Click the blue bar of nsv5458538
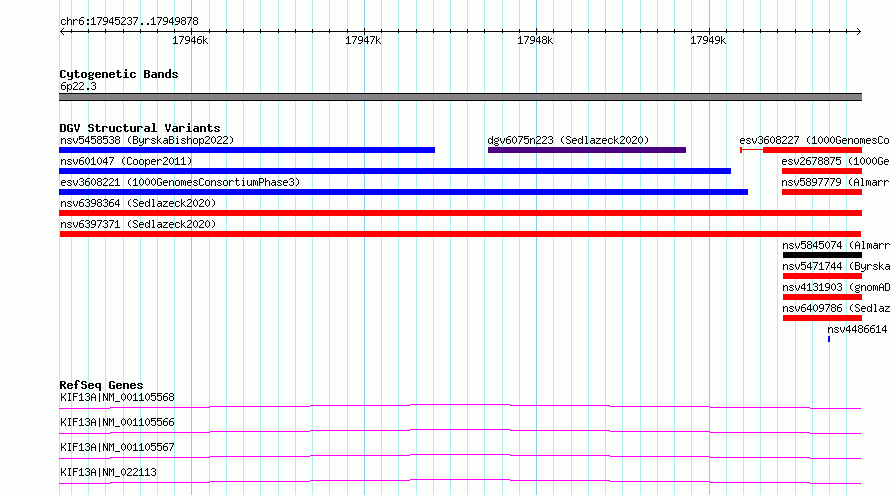Screen dimensions: 890x495 (247, 150)
